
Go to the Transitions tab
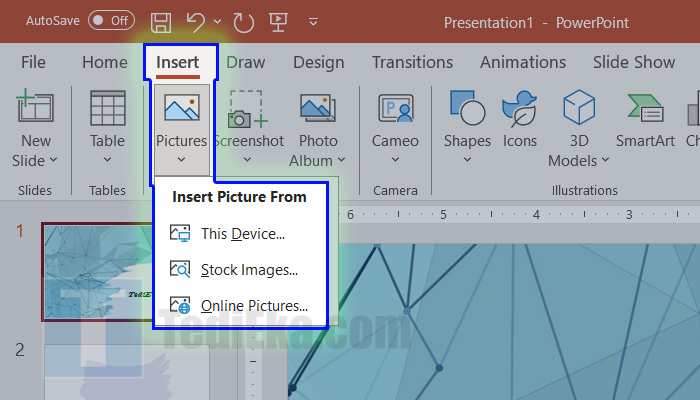click(x=412, y=62)
